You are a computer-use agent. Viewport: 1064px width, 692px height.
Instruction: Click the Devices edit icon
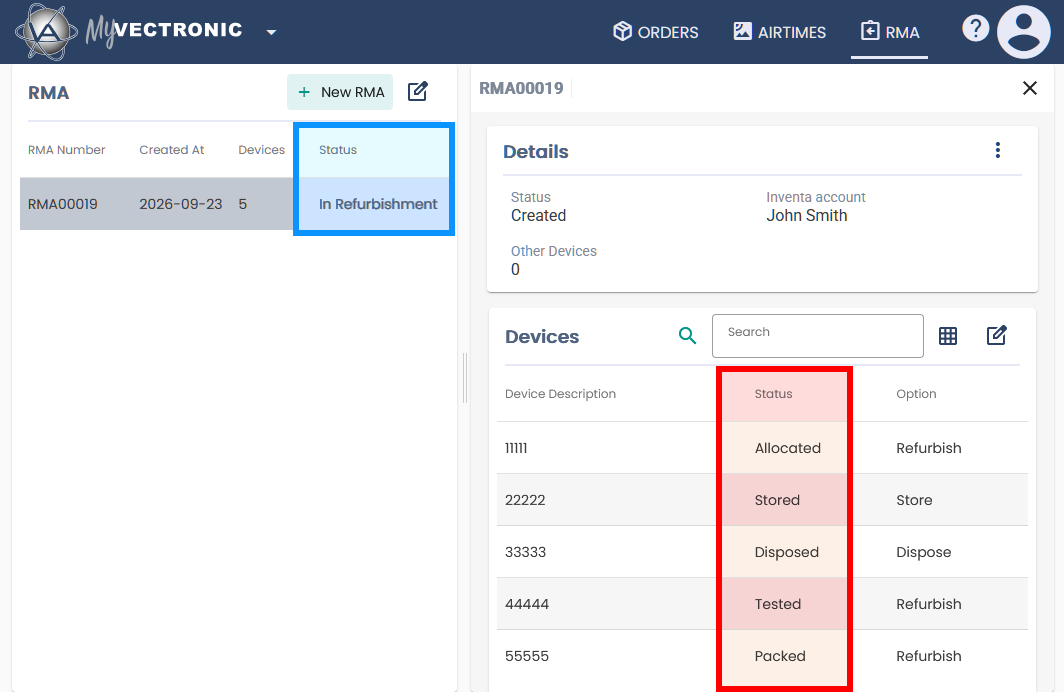(x=997, y=335)
